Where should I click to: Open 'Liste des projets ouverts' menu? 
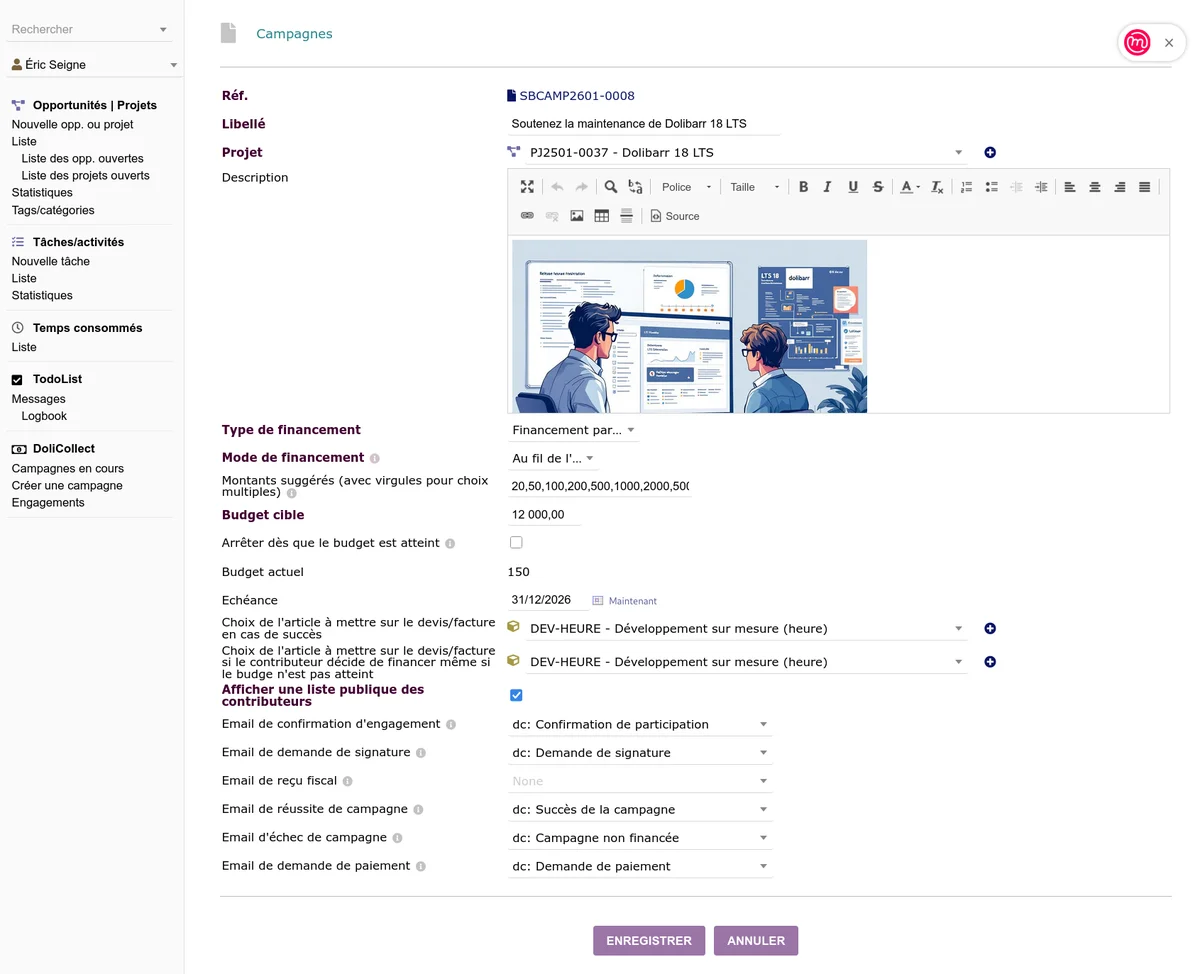pos(85,176)
